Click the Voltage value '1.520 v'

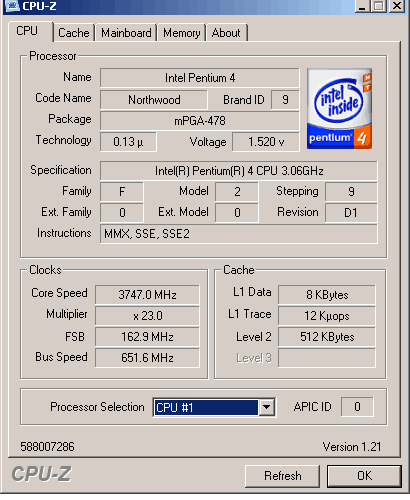(x=266, y=142)
